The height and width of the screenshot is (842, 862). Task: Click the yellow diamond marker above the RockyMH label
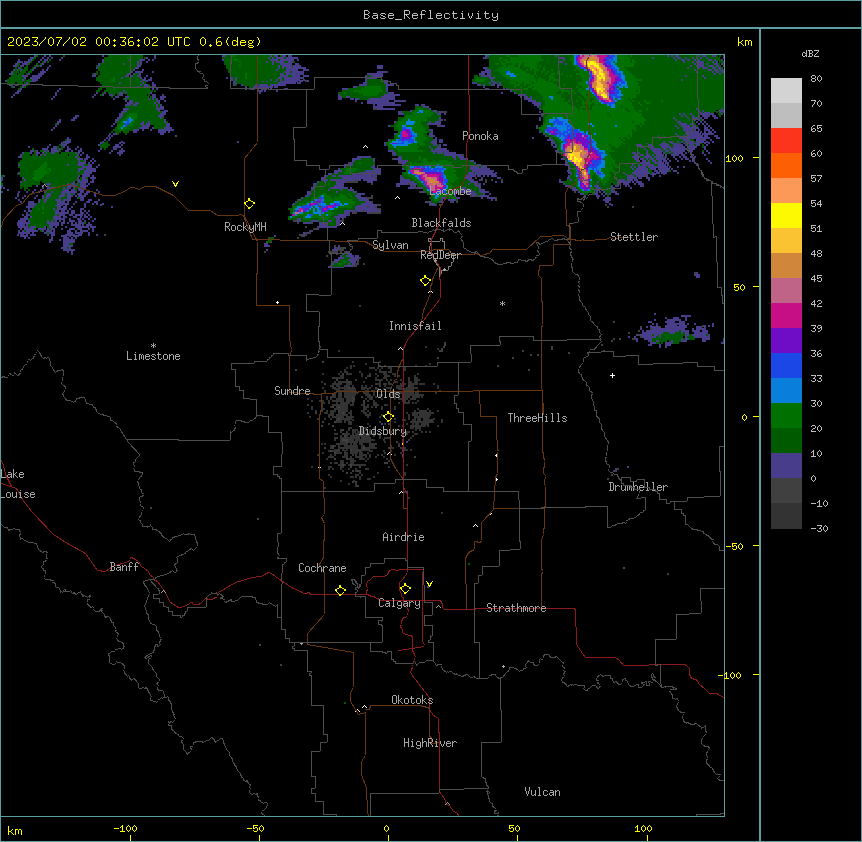pyautogui.click(x=249, y=204)
